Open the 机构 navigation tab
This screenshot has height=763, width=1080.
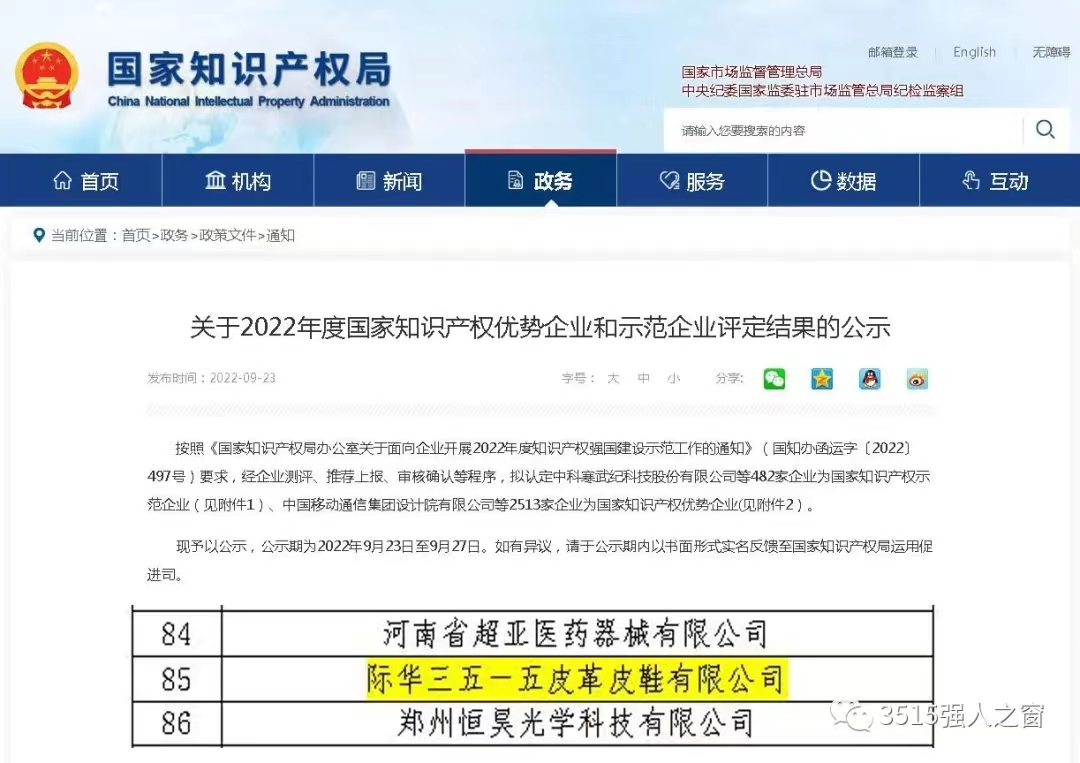(238, 181)
